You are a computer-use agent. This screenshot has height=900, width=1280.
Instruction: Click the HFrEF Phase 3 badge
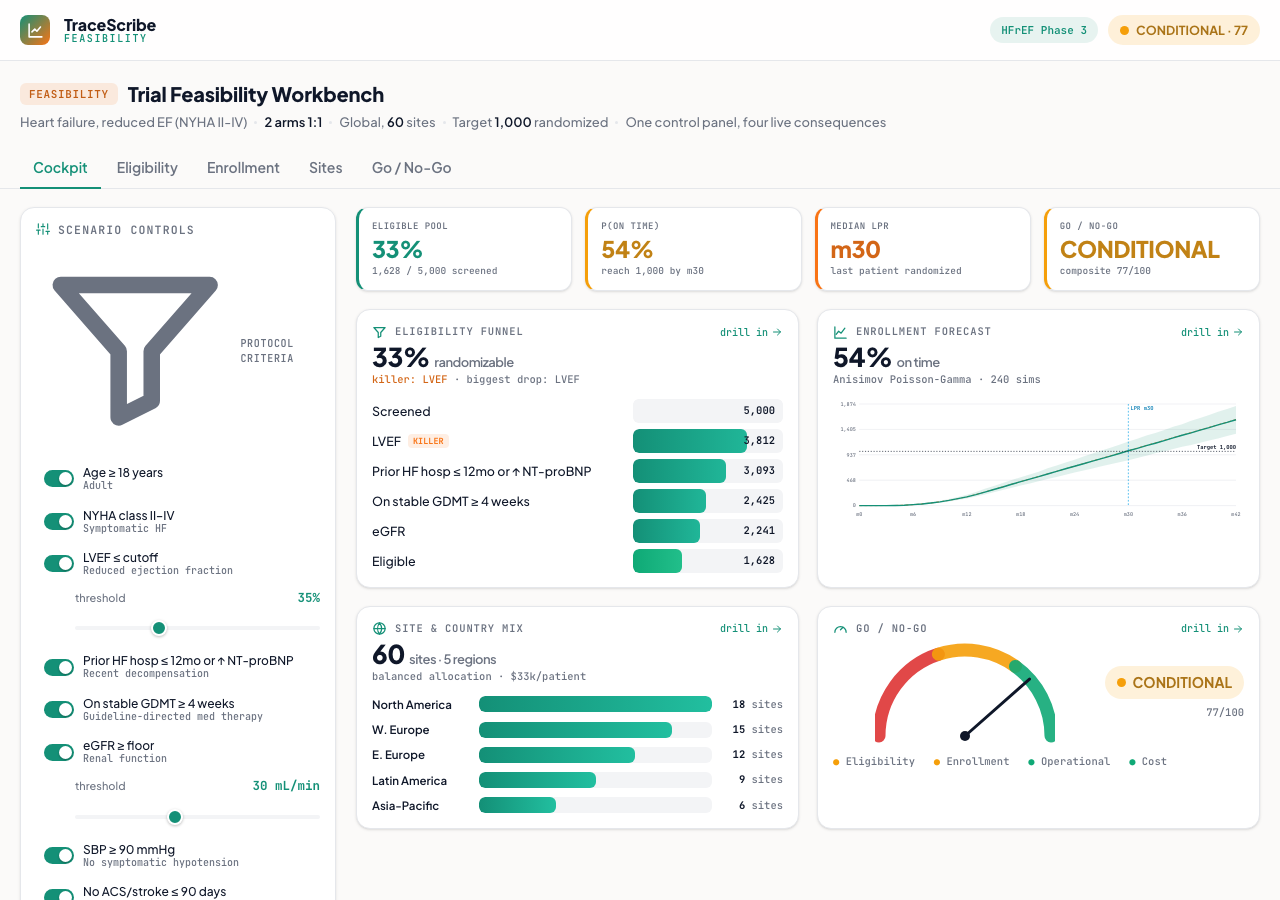pos(1044,30)
